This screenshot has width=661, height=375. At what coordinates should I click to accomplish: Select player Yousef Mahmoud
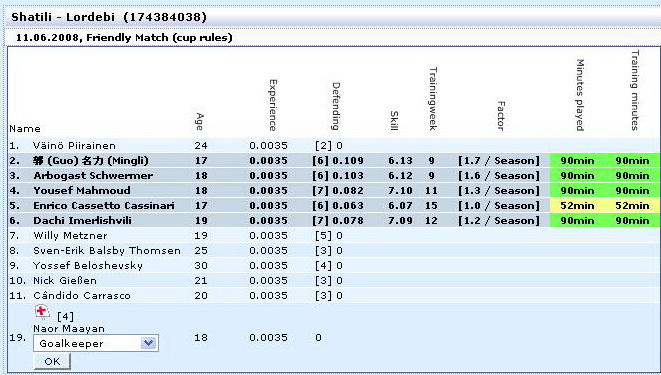coord(82,190)
